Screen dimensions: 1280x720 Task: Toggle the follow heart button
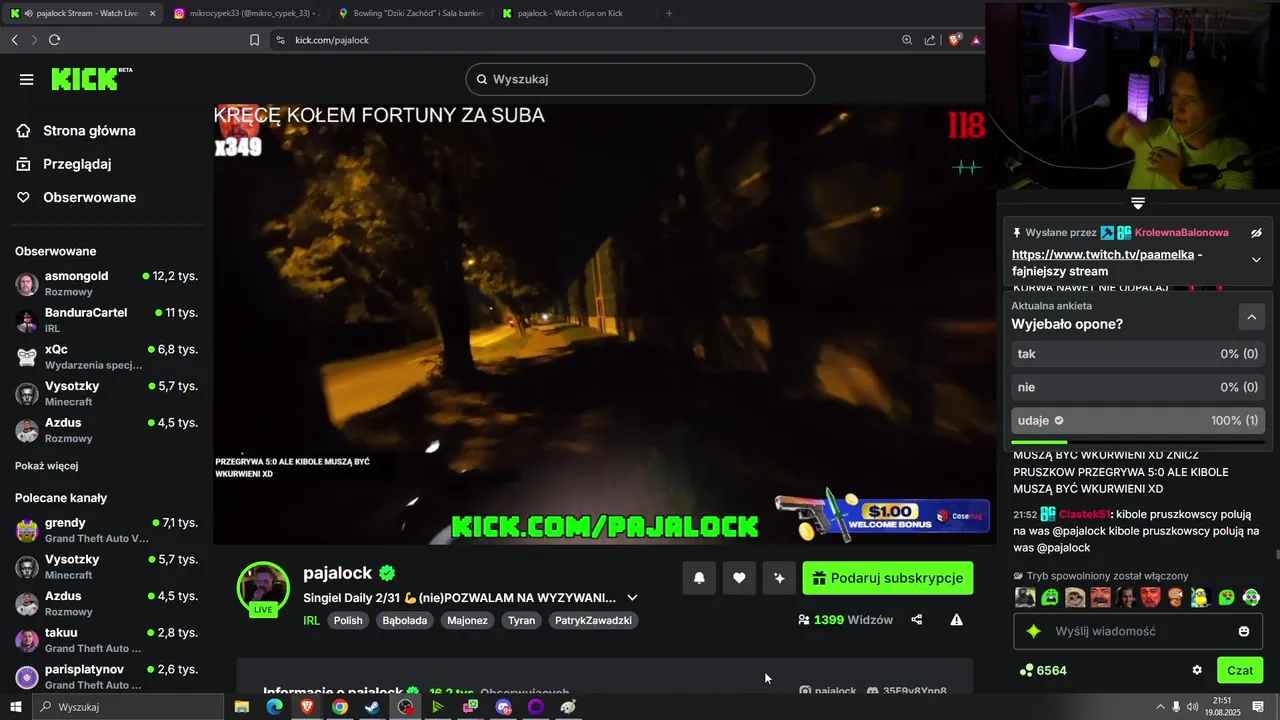739,578
